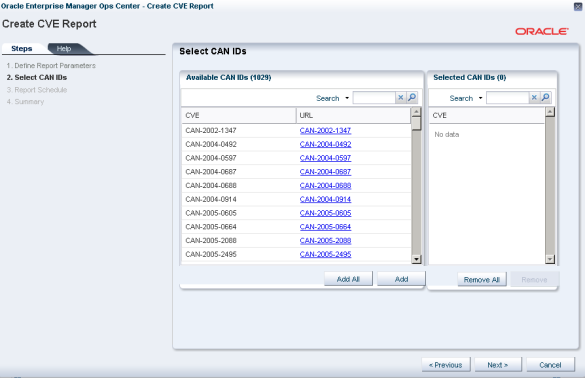585x378 pixels.
Task: Click the disabled Remove button
Action: click(x=534, y=279)
